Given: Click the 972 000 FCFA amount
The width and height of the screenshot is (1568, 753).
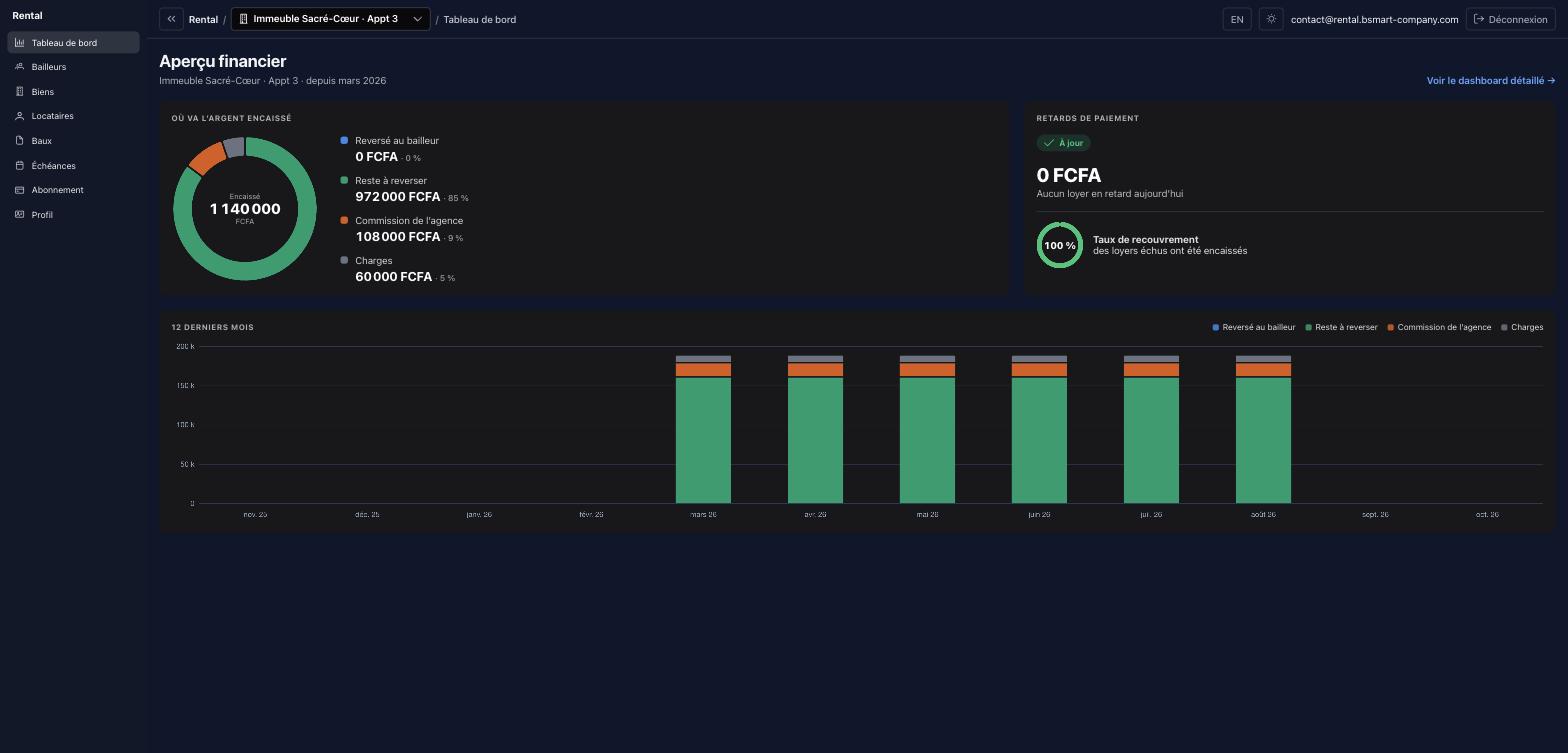Looking at the screenshot, I should 398,197.
